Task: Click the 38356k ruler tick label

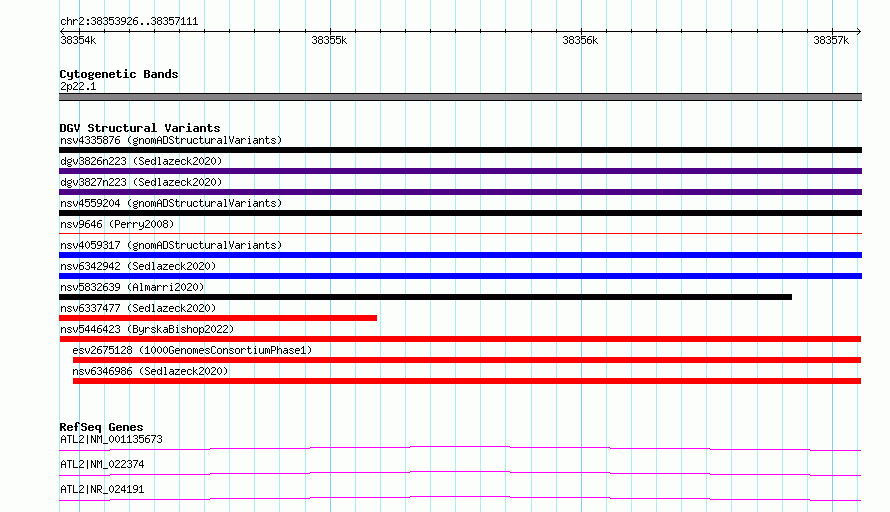Action: 580,40
